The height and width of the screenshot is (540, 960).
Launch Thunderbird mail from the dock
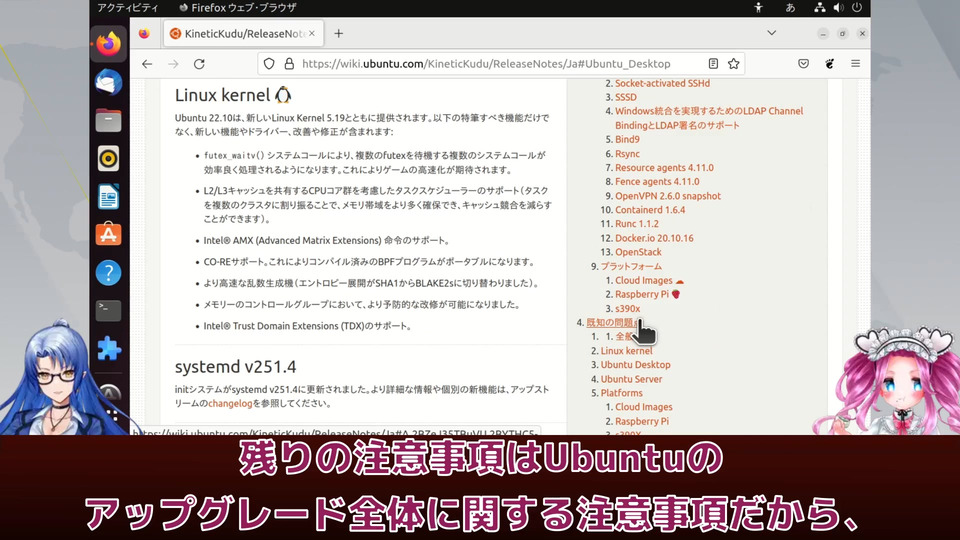click(x=108, y=82)
